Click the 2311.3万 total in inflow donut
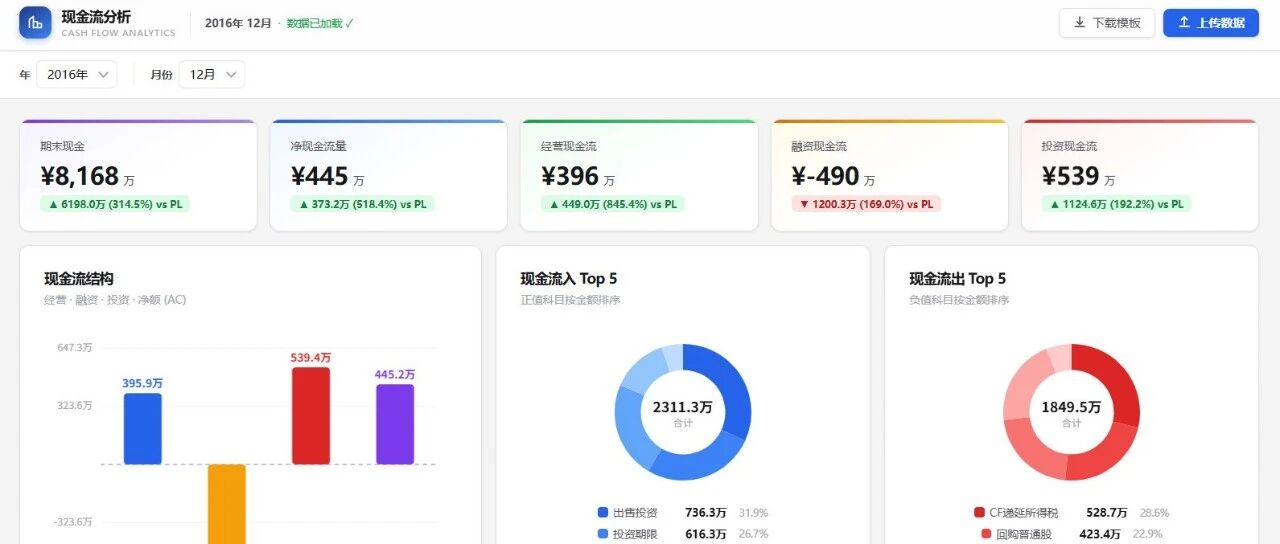Viewport: 1280px width, 544px height. pyautogui.click(x=682, y=407)
